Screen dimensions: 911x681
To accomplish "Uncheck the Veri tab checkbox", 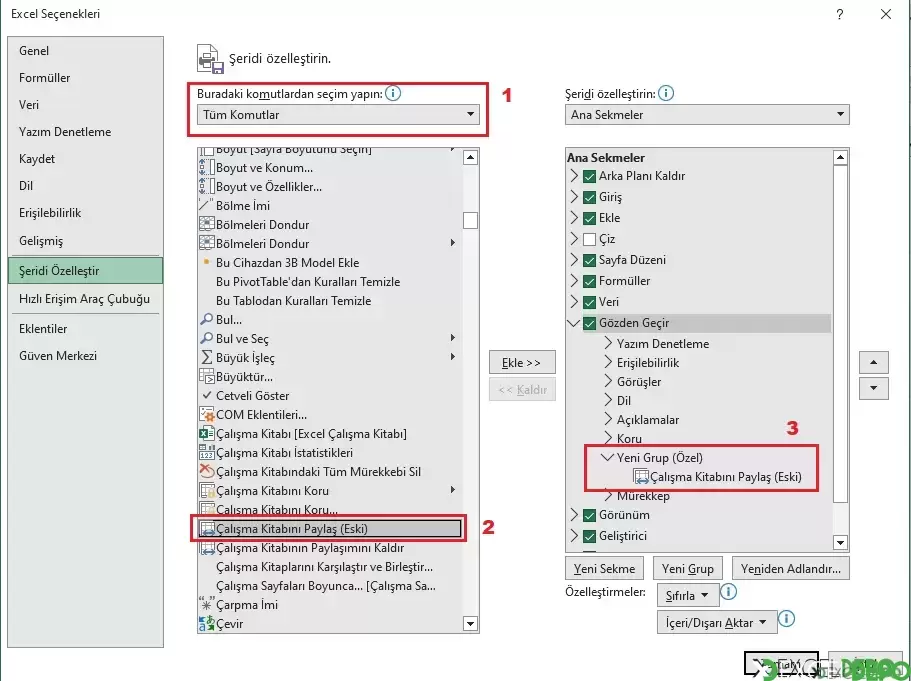I will [x=589, y=302].
